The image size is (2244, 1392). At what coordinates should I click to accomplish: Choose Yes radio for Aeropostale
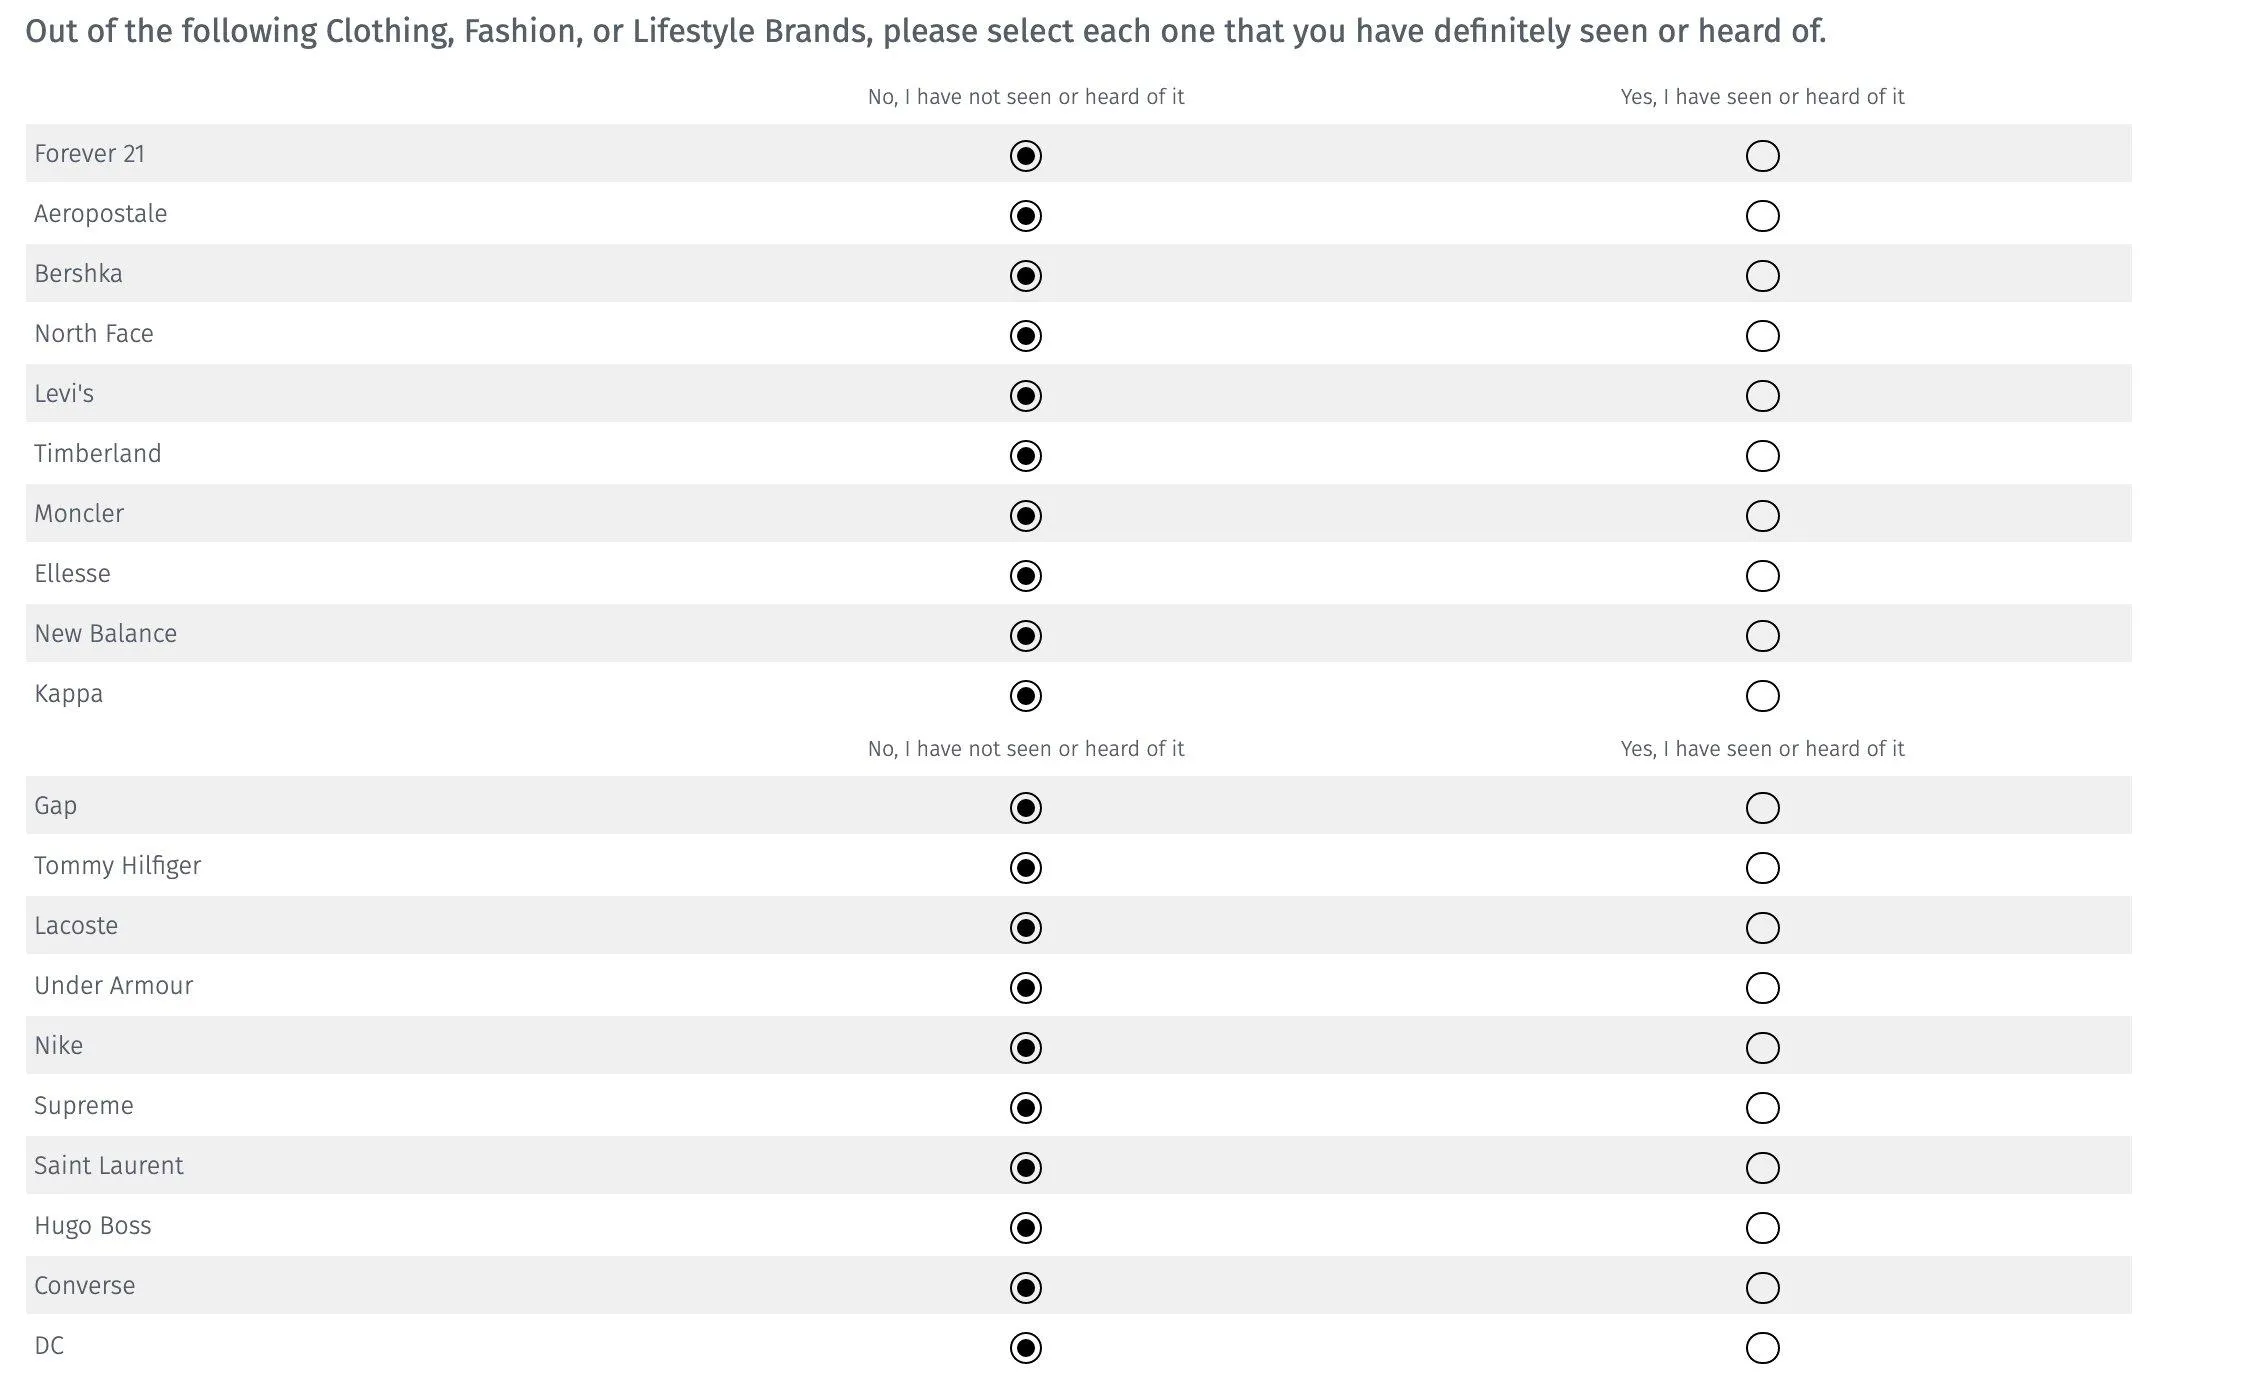pyautogui.click(x=1762, y=216)
